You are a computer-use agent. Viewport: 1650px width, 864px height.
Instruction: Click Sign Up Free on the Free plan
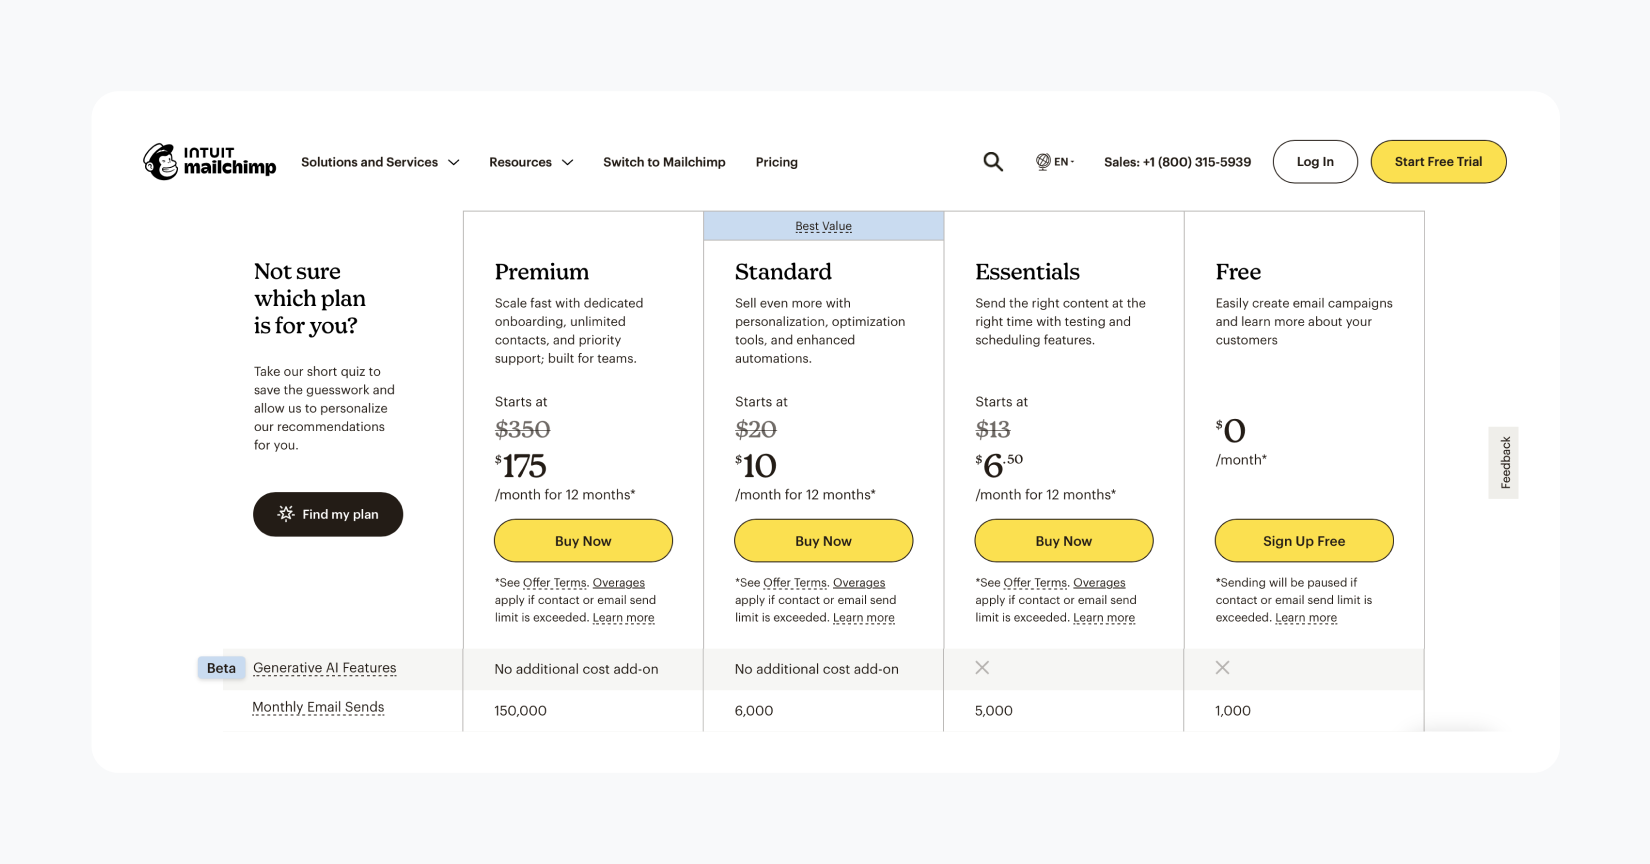(x=1303, y=540)
